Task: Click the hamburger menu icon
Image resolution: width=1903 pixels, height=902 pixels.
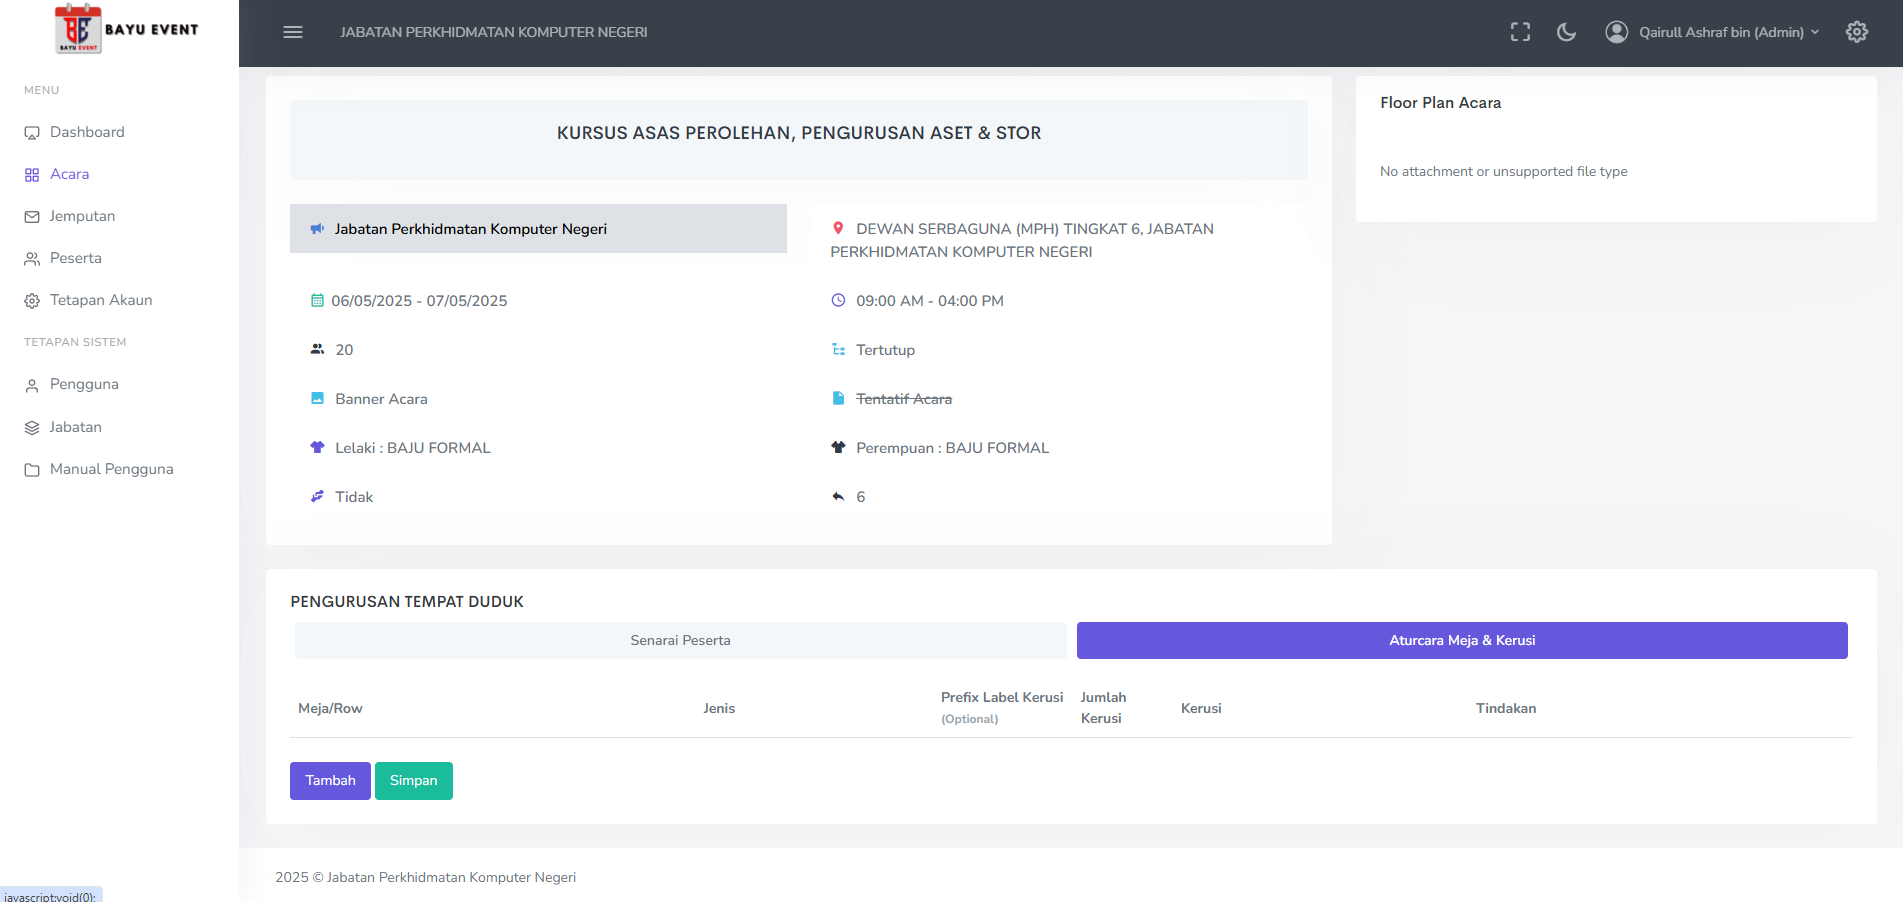Action: 293,32
